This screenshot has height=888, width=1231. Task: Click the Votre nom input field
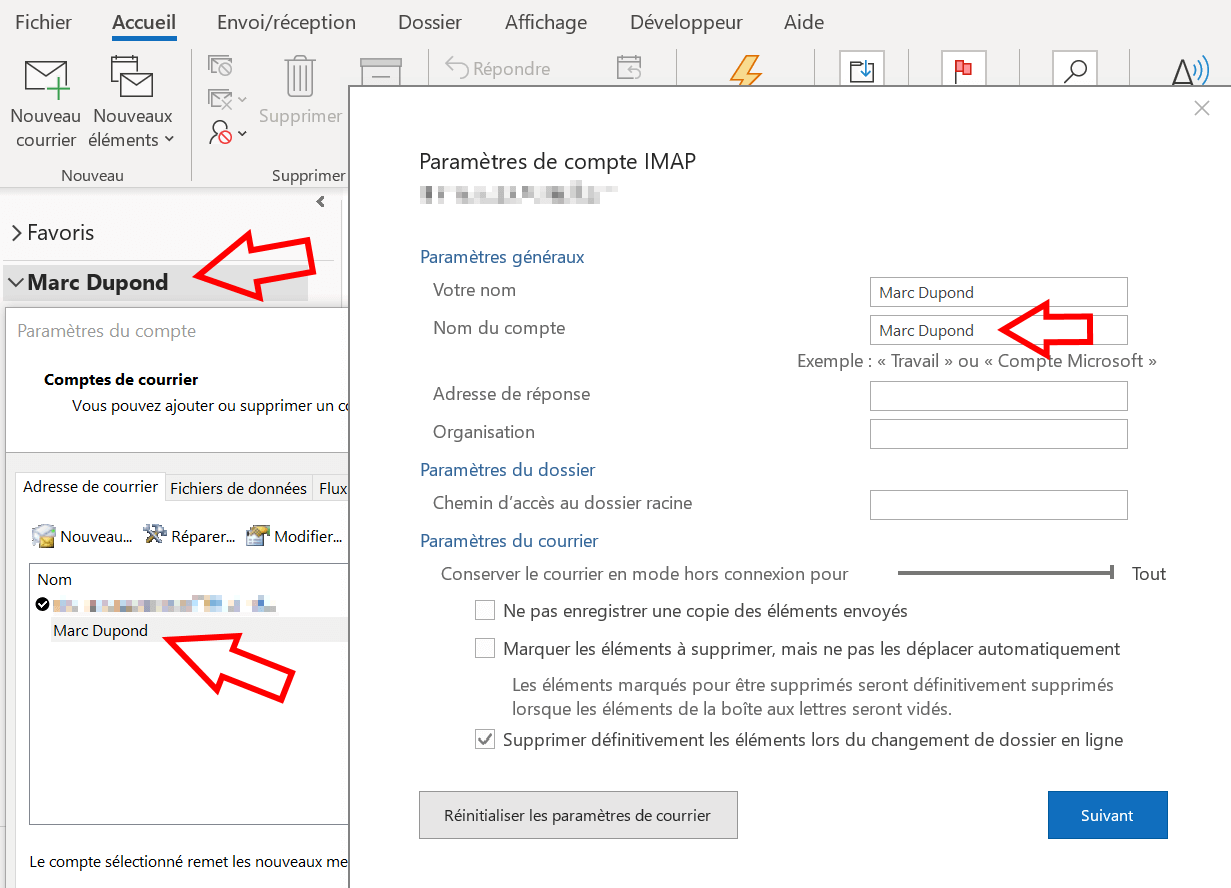click(x=998, y=292)
